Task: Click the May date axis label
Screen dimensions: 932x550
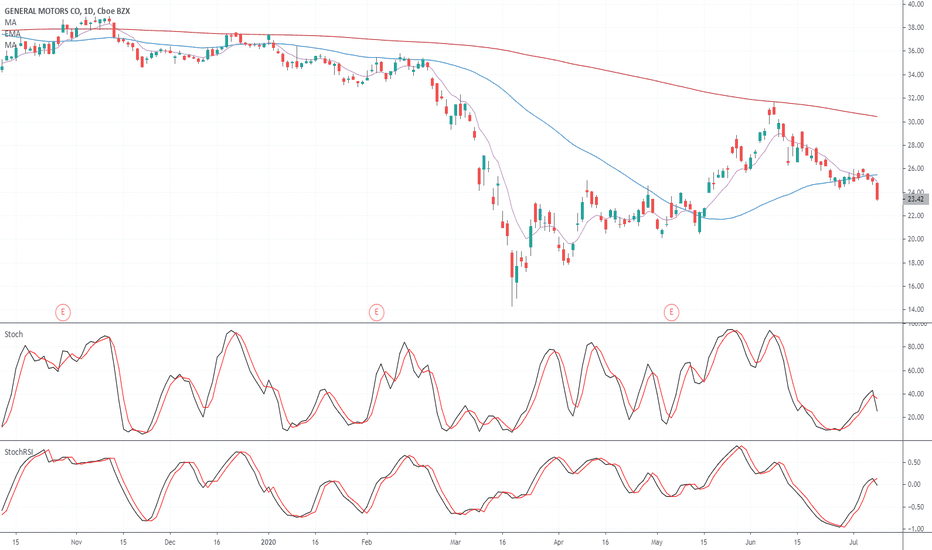Action: 657,542
